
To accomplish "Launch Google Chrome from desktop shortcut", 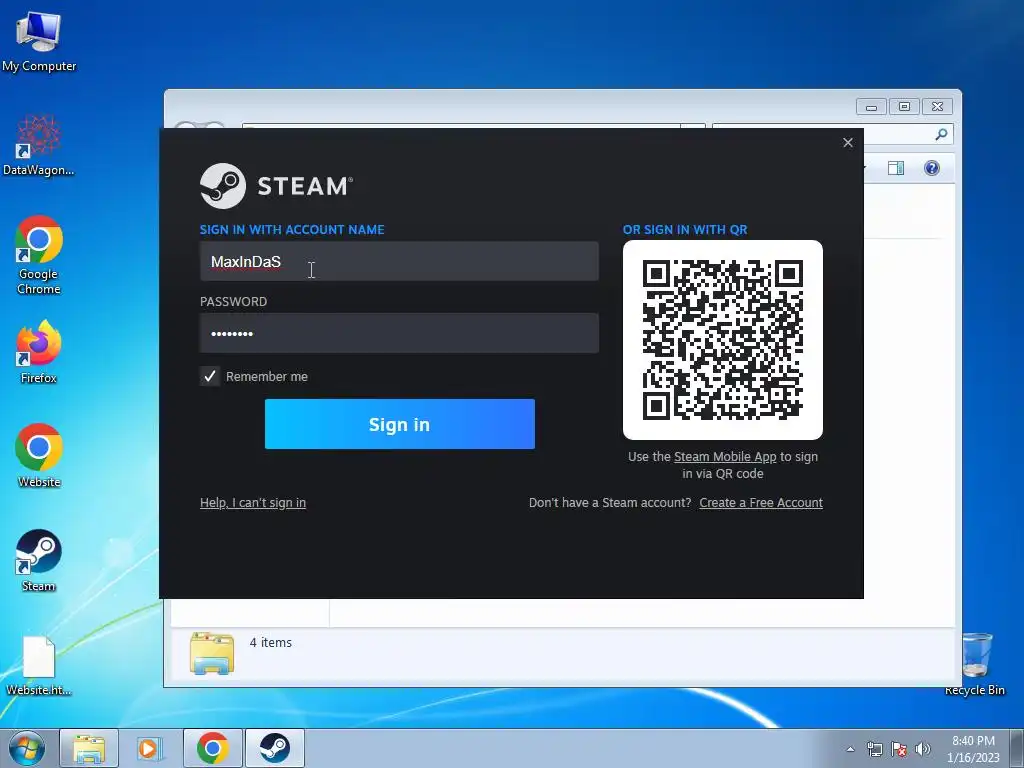I will [39, 255].
